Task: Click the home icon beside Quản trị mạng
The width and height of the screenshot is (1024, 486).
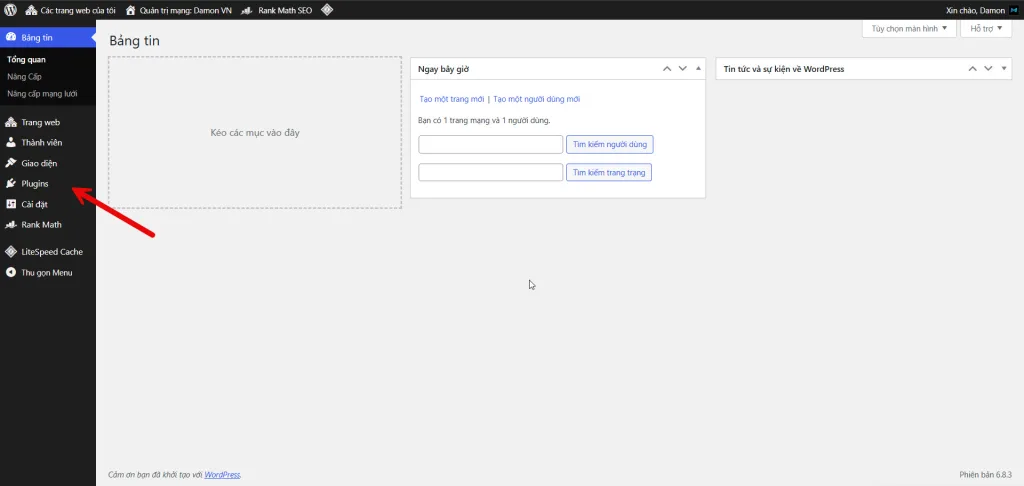Action: click(131, 10)
